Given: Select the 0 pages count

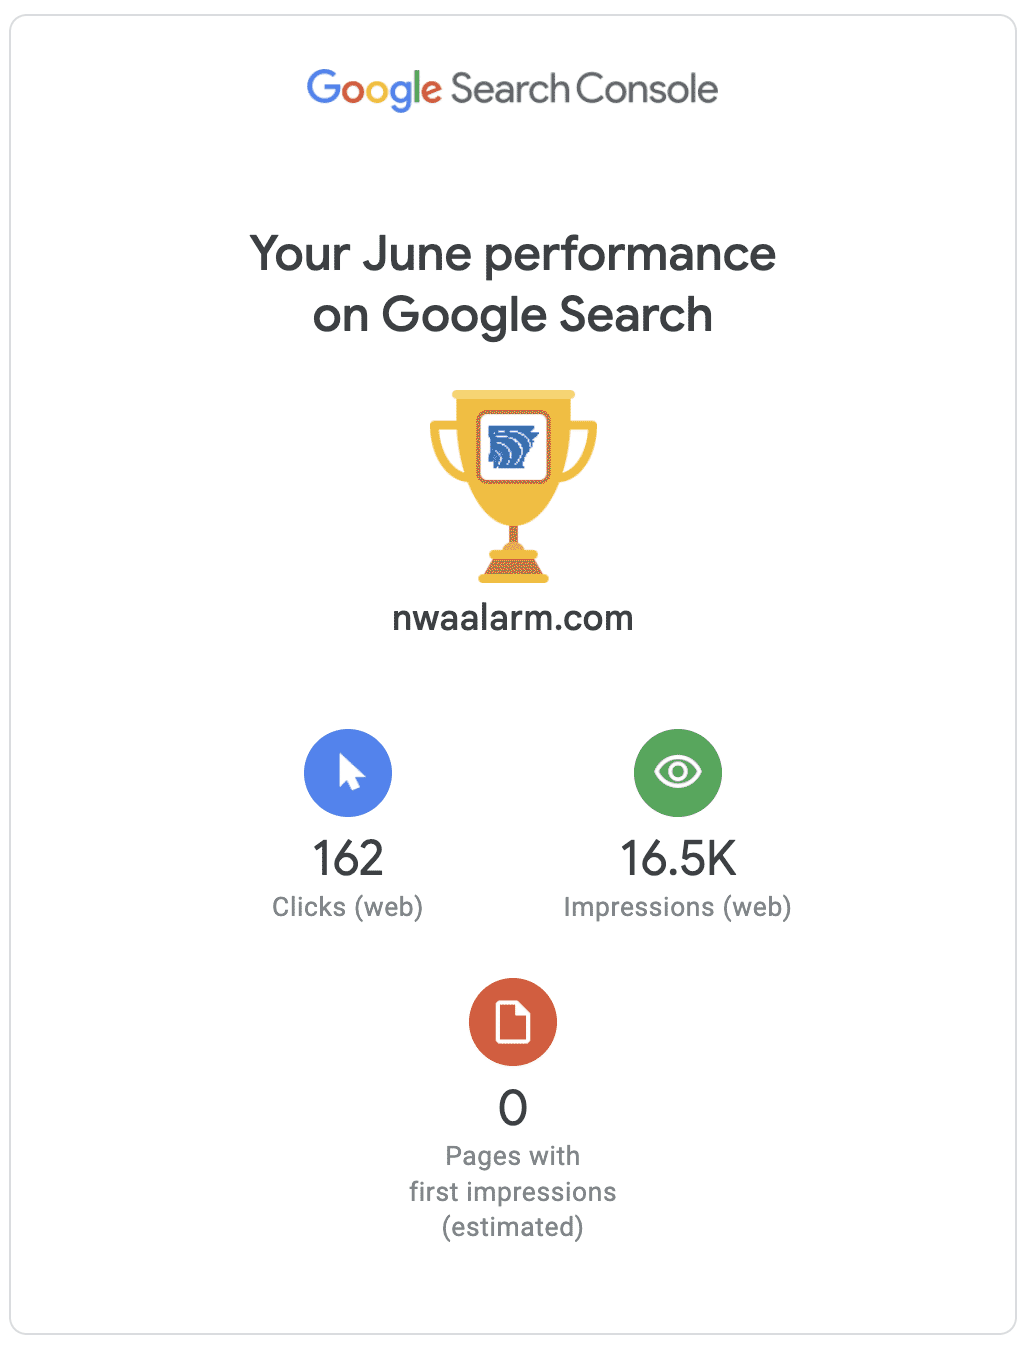Looking at the screenshot, I should coord(513,1108).
